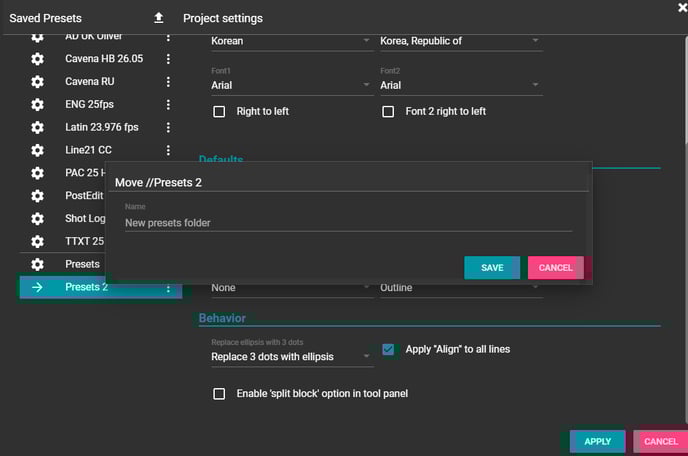Open the three-dot menu for Presets 2
688x456 pixels.
168,288
